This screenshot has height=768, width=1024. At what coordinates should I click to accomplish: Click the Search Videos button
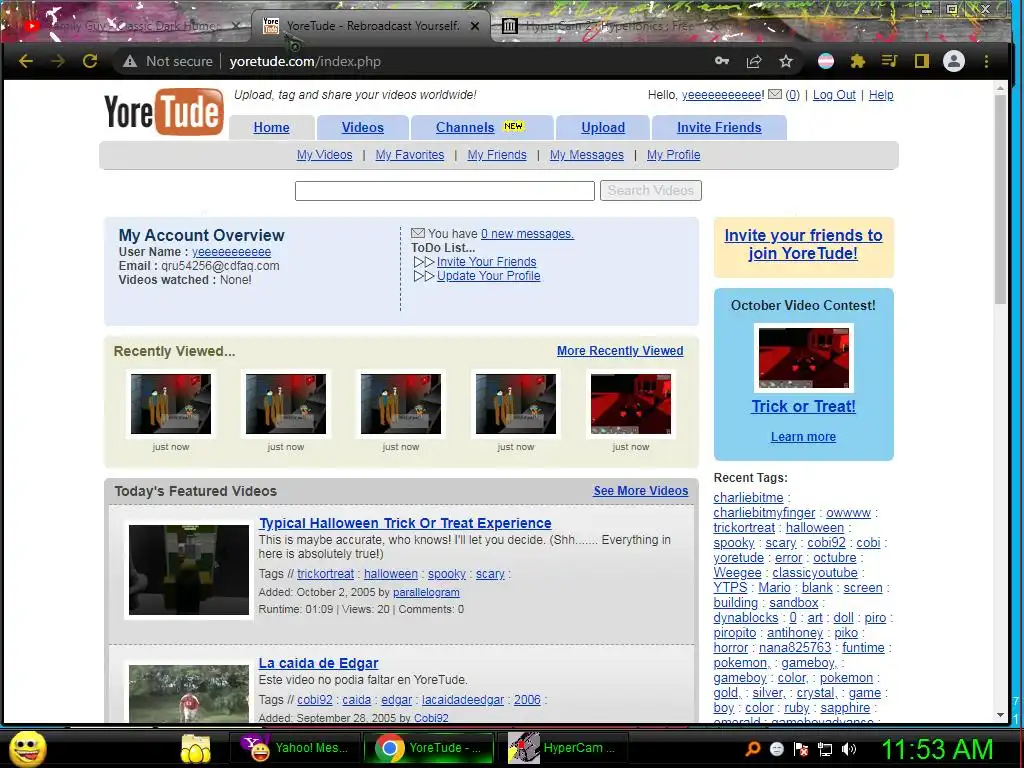click(x=650, y=191)
